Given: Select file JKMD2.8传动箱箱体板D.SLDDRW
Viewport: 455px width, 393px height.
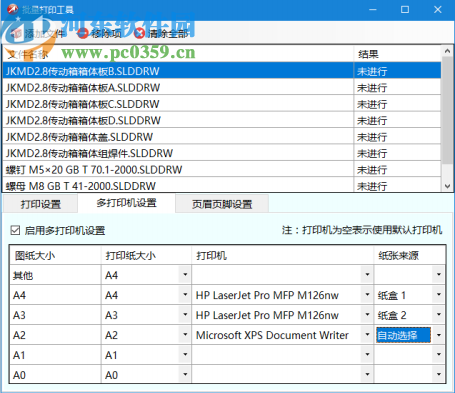Looking at the screenshot, I should pos(222,120).
